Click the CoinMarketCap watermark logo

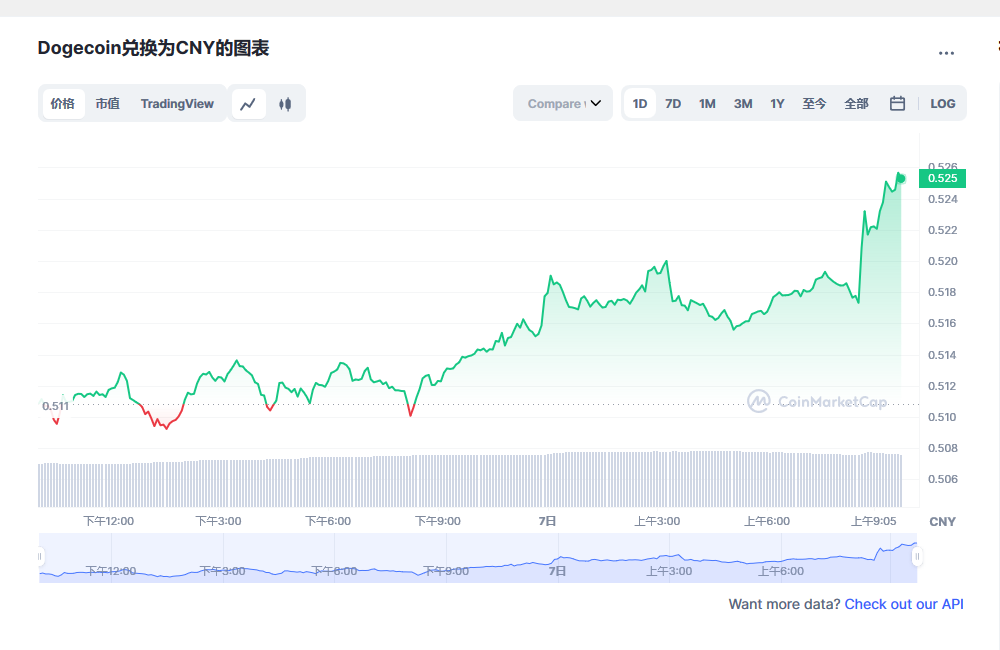[817, 402]
